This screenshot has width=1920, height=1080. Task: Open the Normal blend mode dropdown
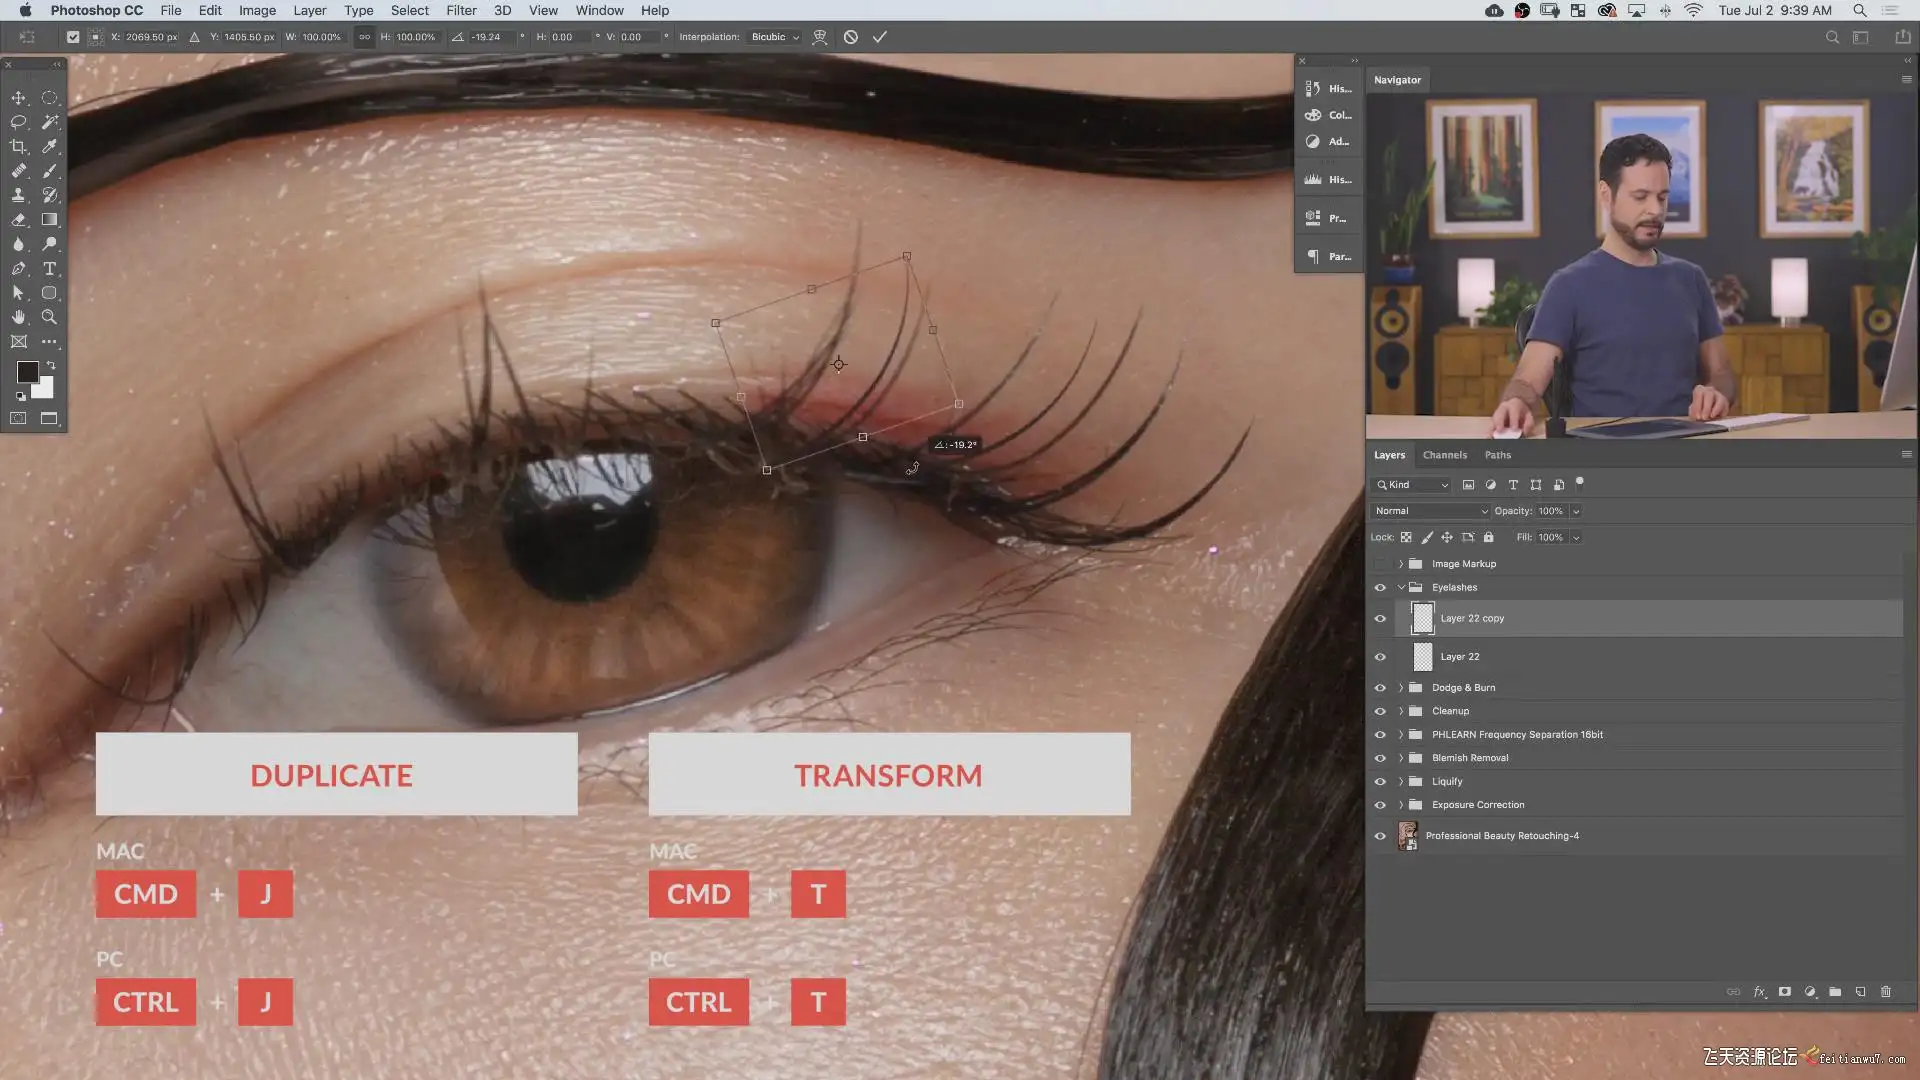pyautogui.click(x=1431, y=511)
